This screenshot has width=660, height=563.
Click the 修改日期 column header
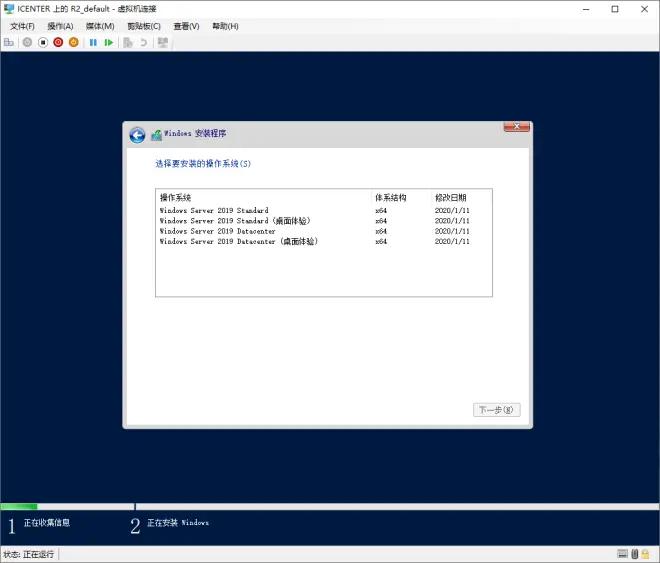coord(461,197)
